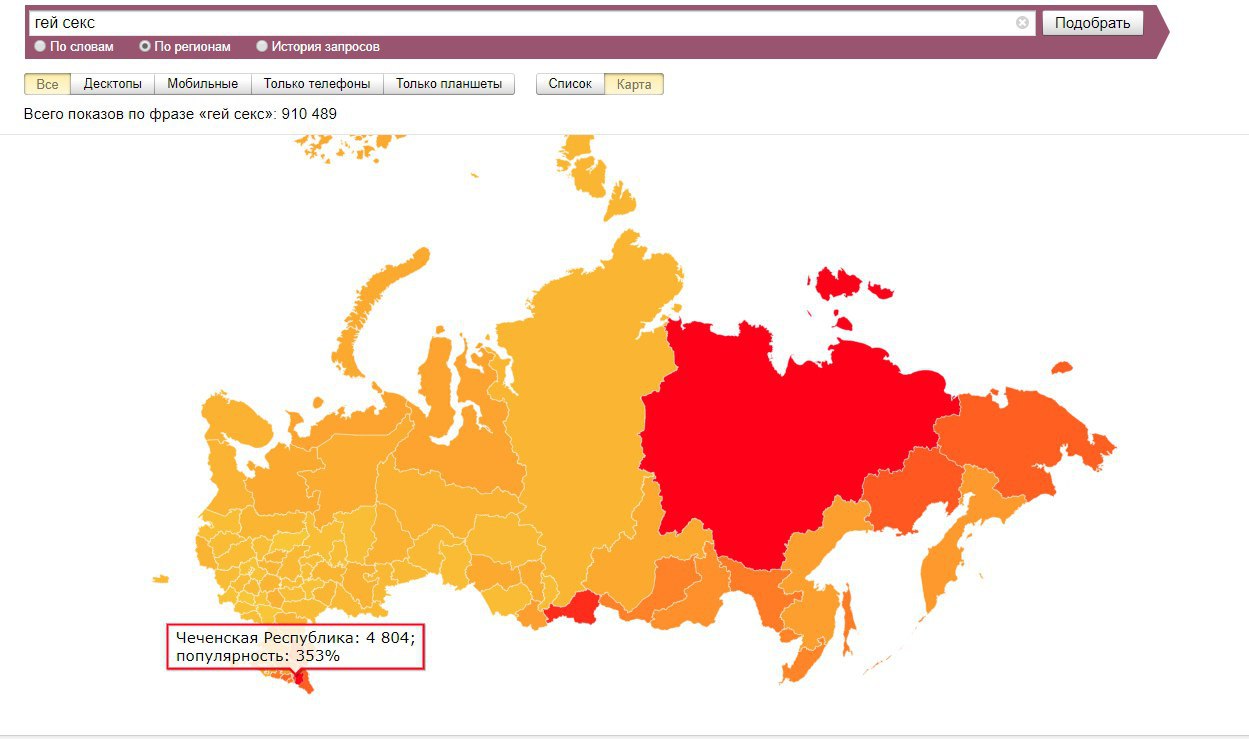Switch to the Карта view
The height and width of the screenshot is (739, 1249).
tap(634, 84)
